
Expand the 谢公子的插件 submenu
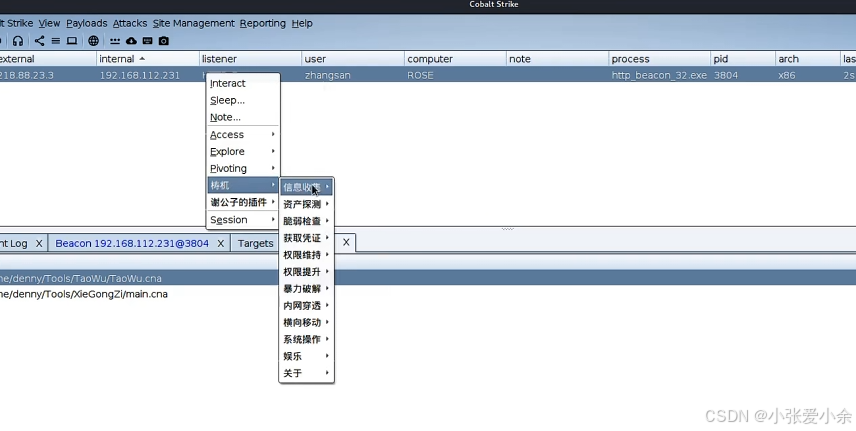point(243,202)
